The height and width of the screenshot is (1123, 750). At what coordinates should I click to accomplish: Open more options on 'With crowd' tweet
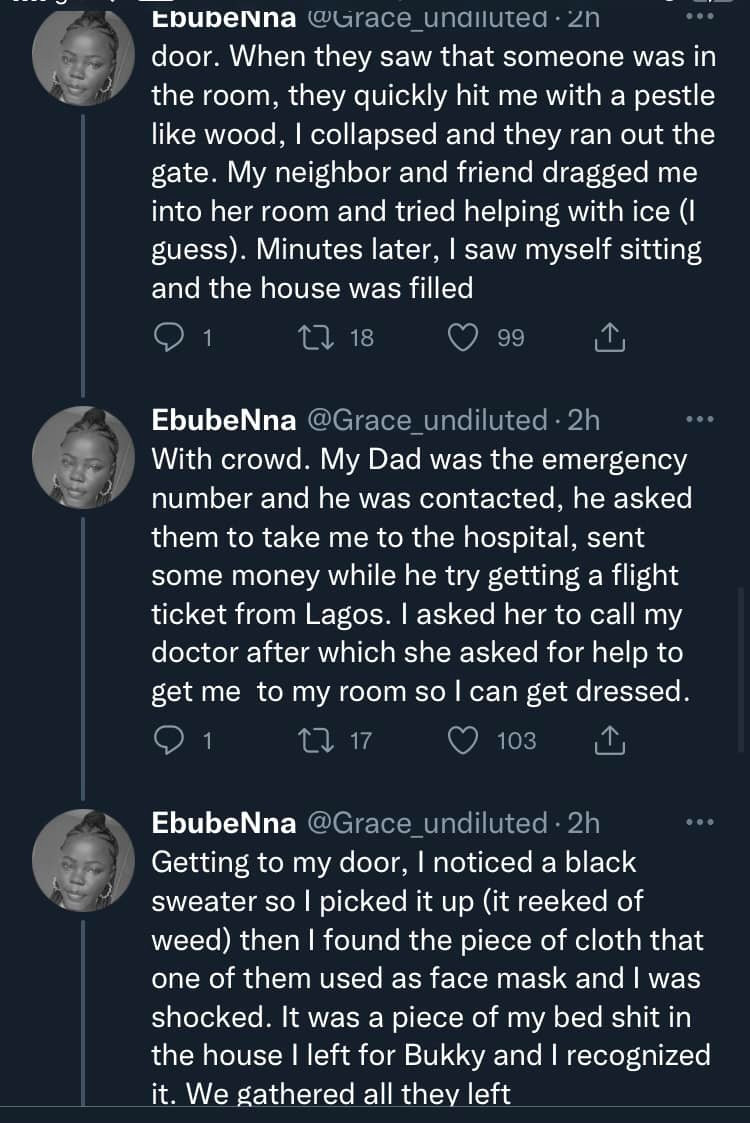click(700, 420)
